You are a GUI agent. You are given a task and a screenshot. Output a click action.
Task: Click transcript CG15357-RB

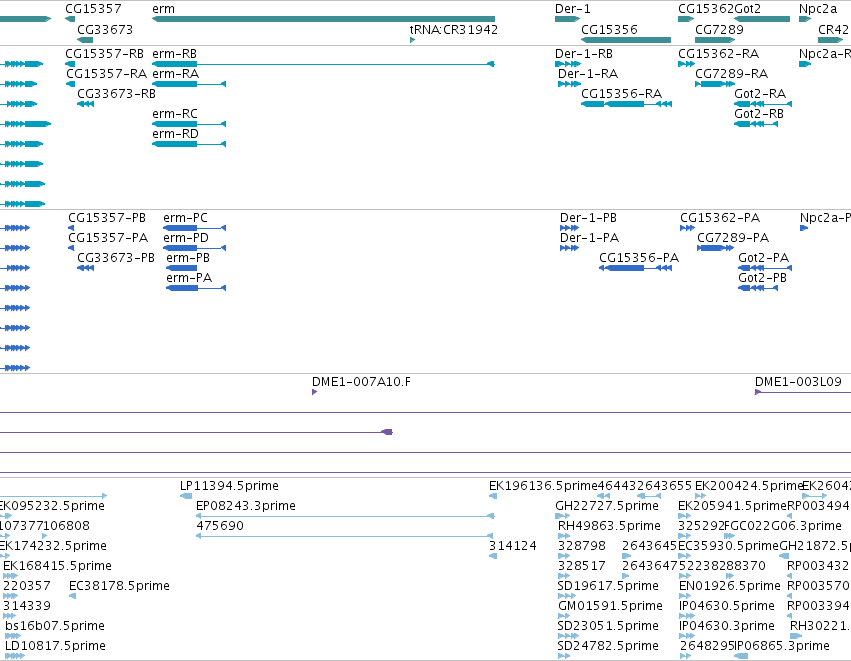pyautogui.click(x=104, y=54)
